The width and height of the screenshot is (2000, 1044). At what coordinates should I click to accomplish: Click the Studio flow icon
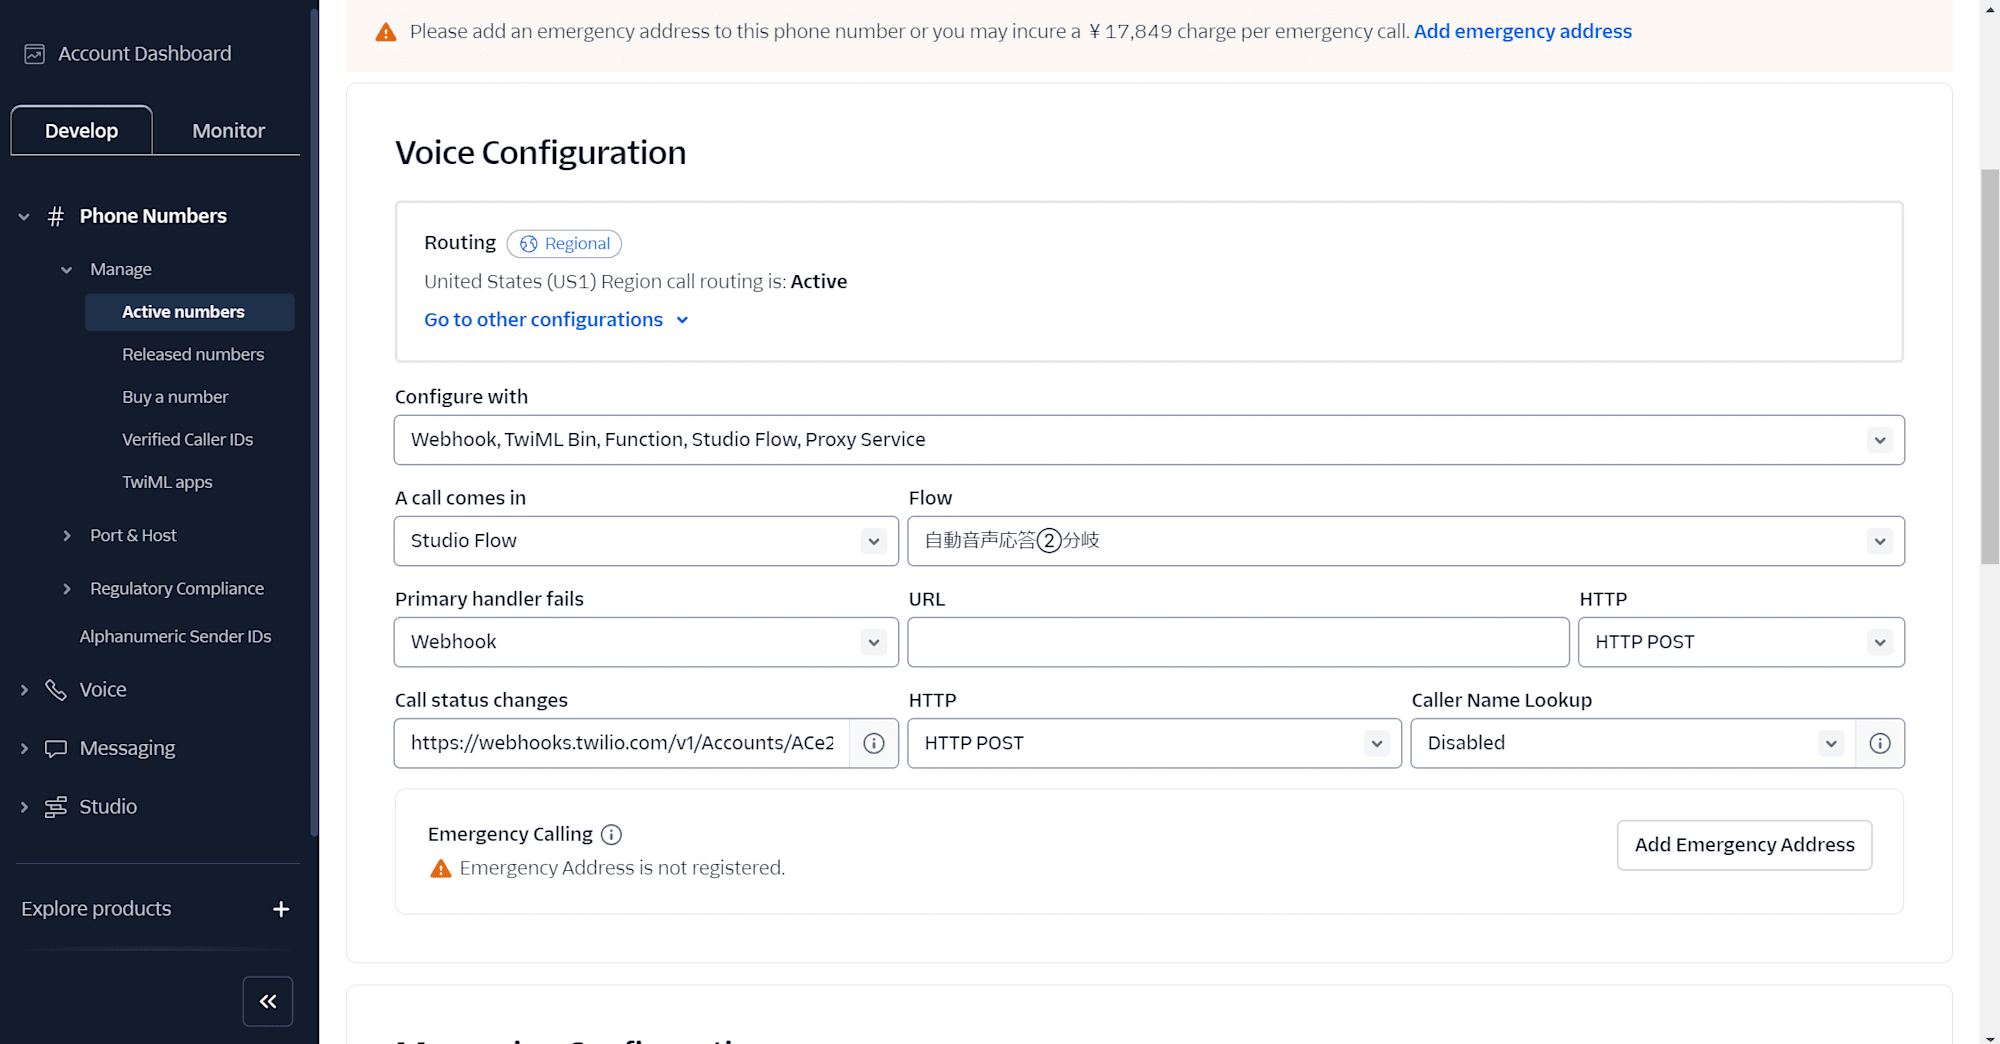pyautogui.click(x=56, y=807)
